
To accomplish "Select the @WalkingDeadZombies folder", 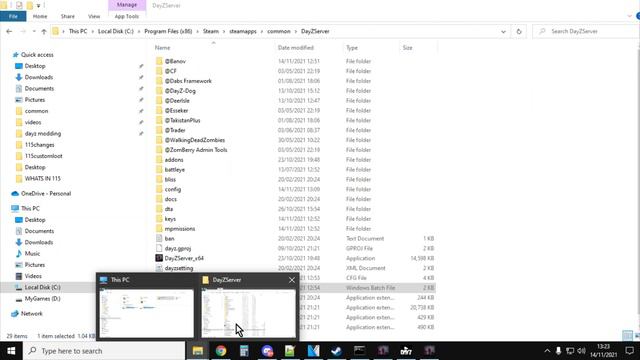I will (195, 140).
